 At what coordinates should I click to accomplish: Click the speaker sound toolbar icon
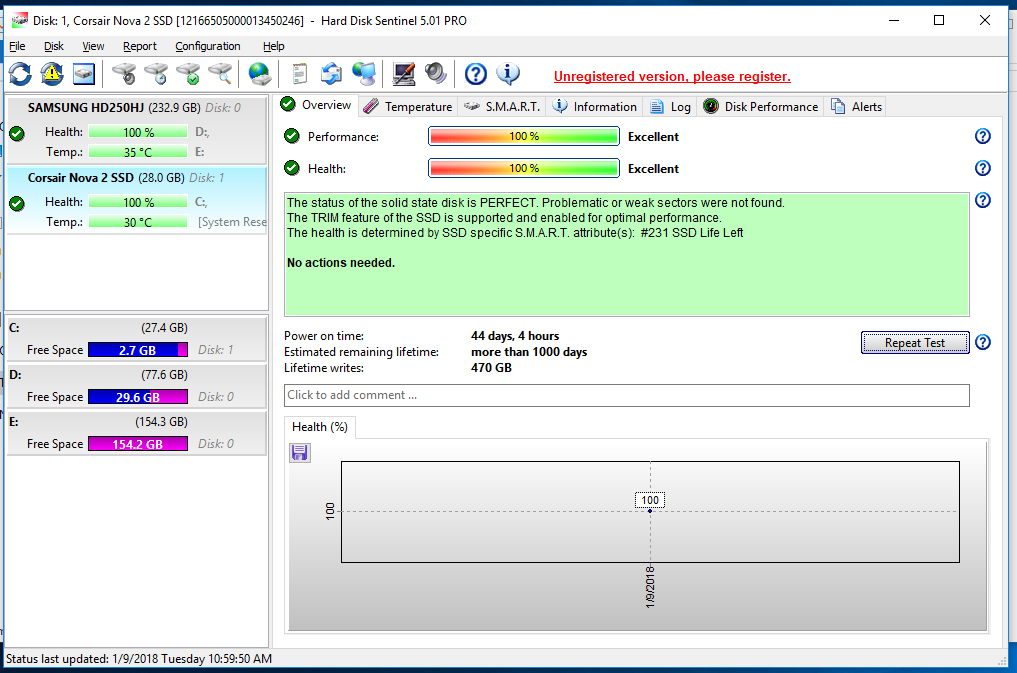(x=436, y=74)
